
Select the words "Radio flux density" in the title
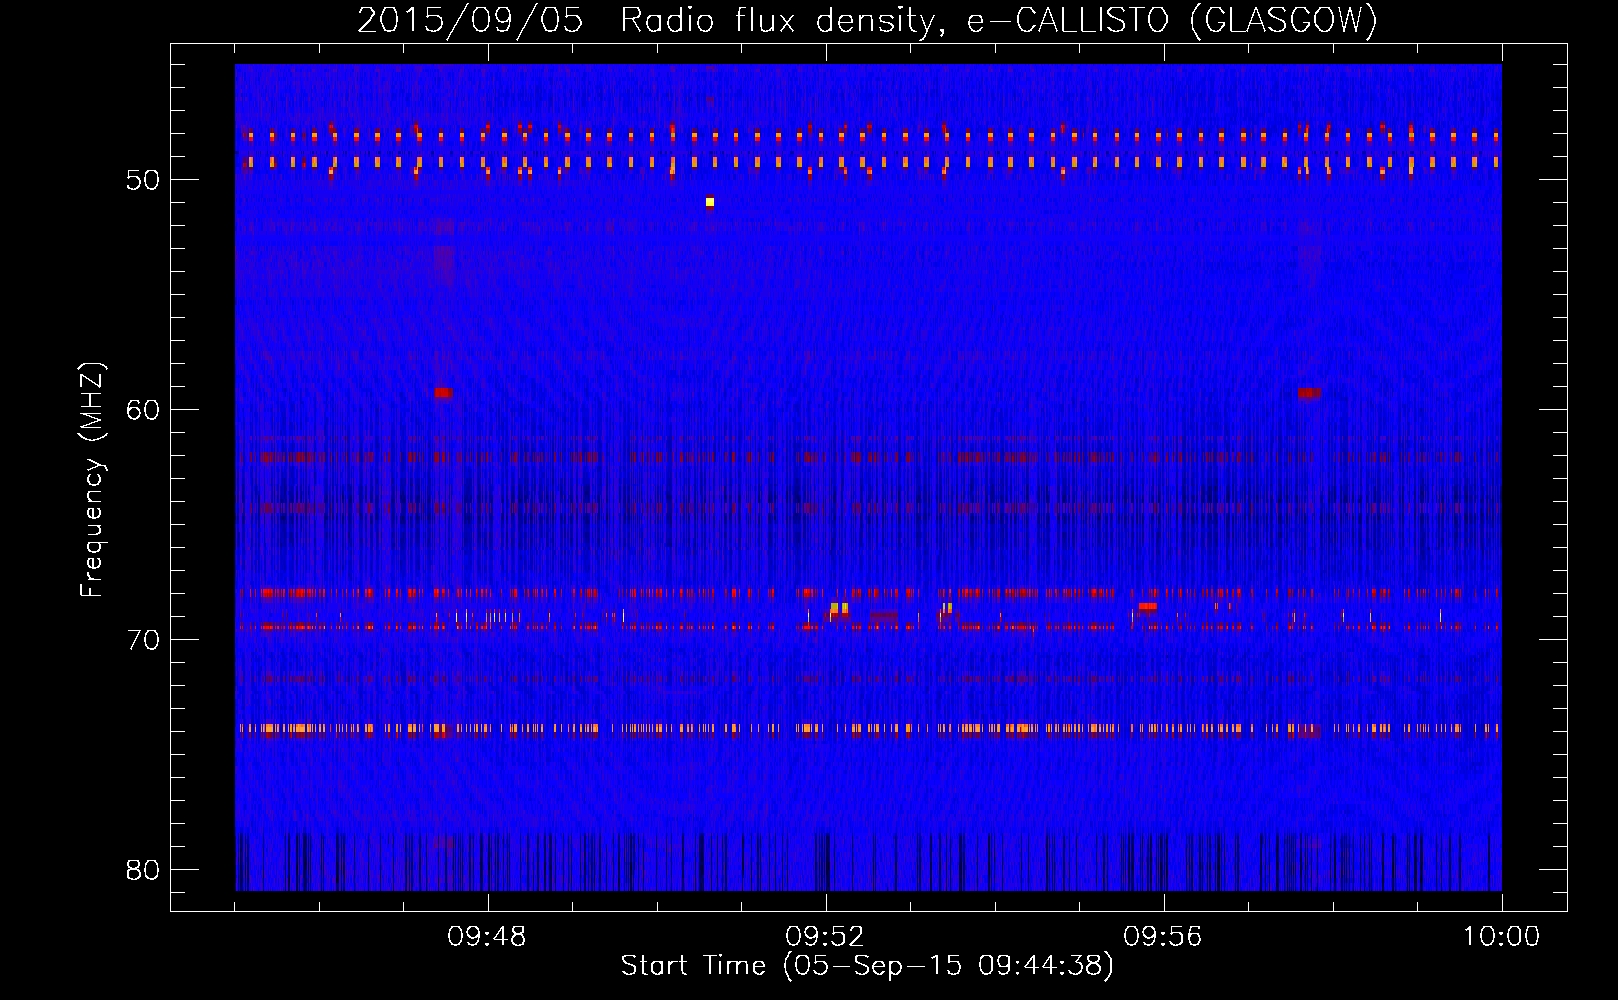tap(781, 20)
